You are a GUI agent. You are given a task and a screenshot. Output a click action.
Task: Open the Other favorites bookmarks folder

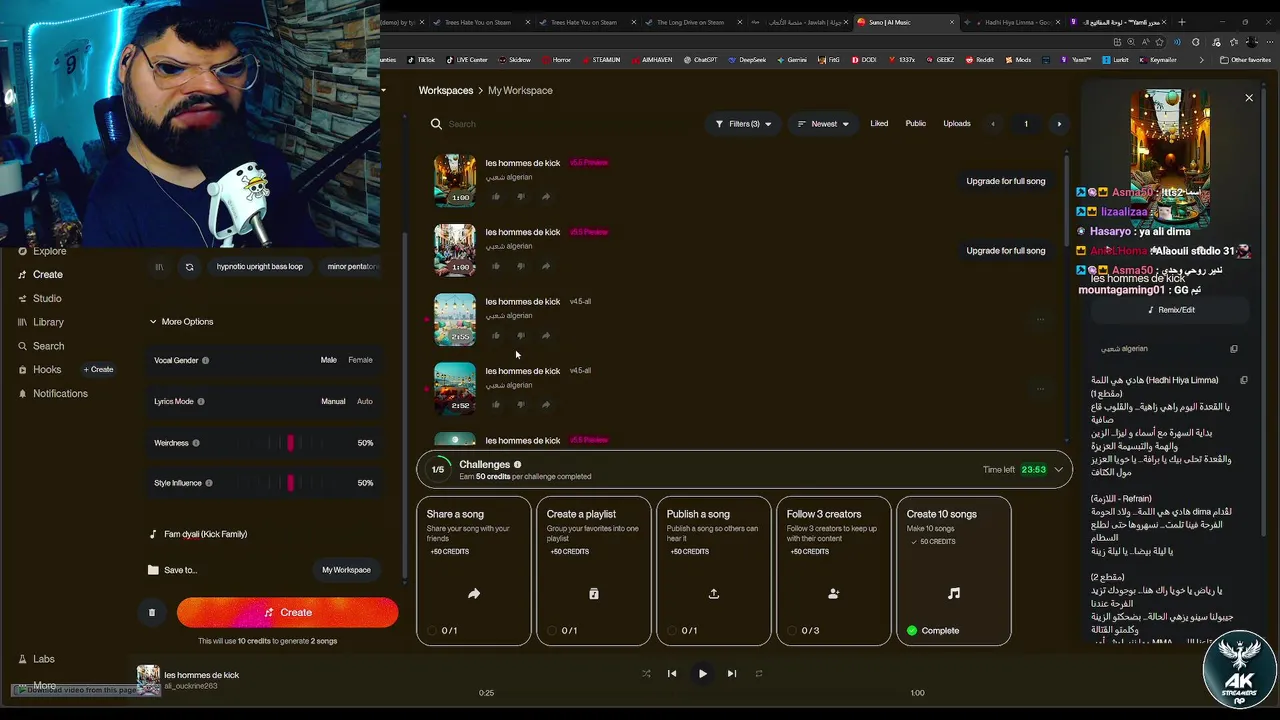pos(1245,60)
